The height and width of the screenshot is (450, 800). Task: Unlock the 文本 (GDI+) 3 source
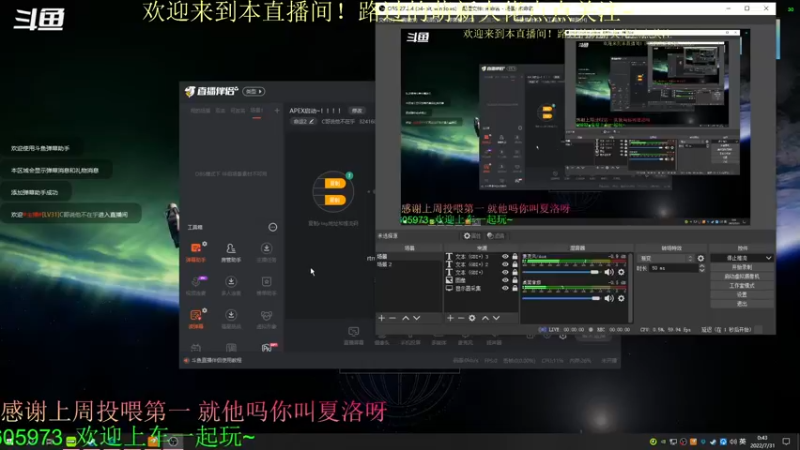click(x=515, y=257)
